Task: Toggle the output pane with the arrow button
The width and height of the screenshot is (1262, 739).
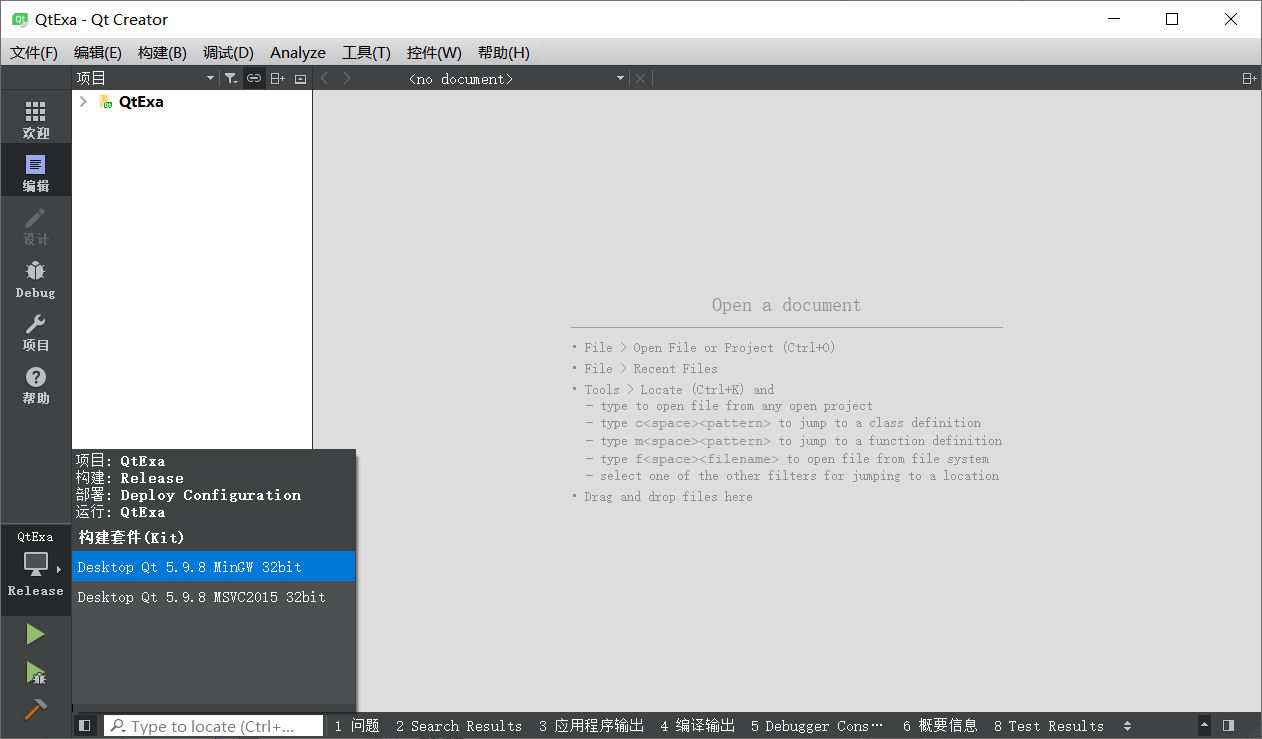Action: pyautogui.click(x=1205, y=726)
